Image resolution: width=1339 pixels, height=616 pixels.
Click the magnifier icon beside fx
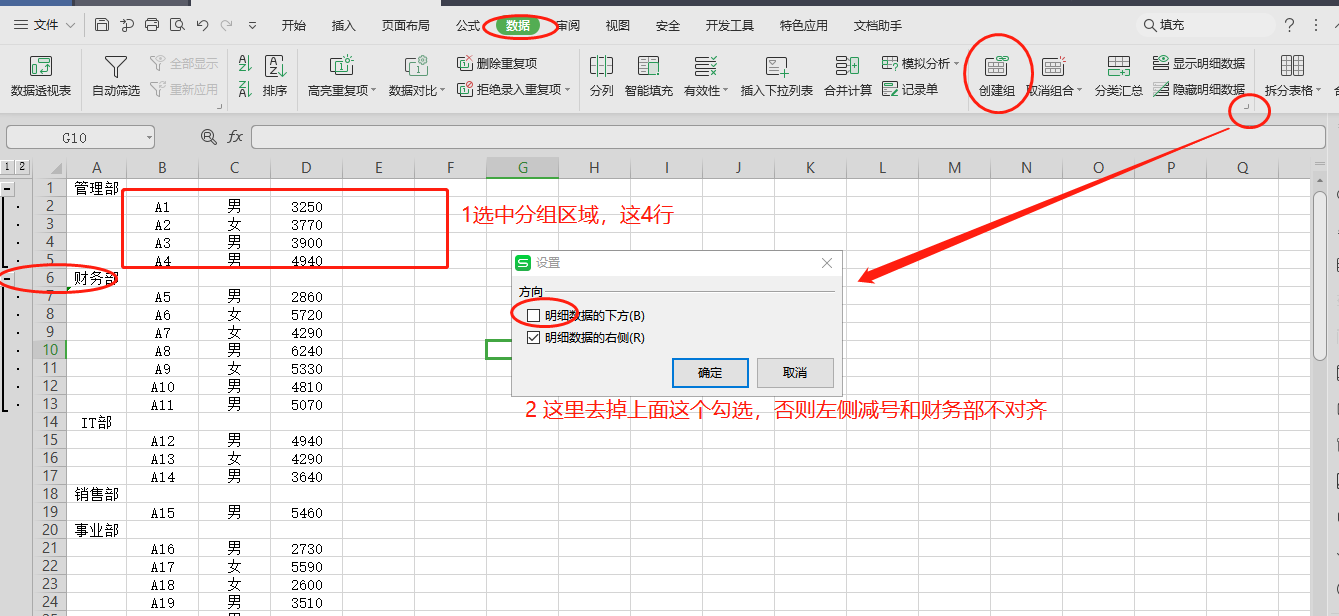click(x=208, y=137)
